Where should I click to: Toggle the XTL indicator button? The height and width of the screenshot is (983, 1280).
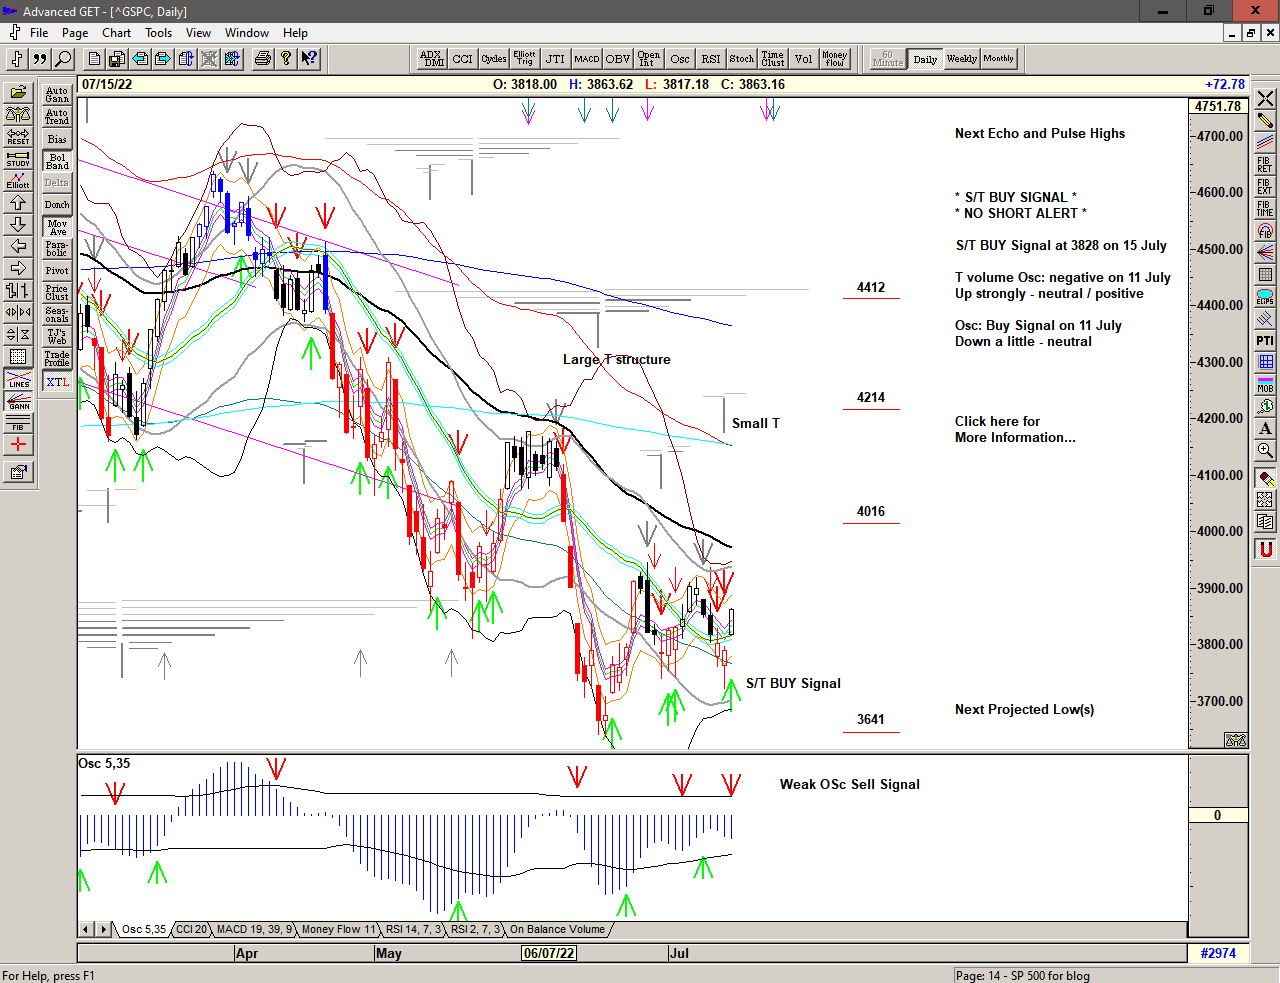[57, 382]
